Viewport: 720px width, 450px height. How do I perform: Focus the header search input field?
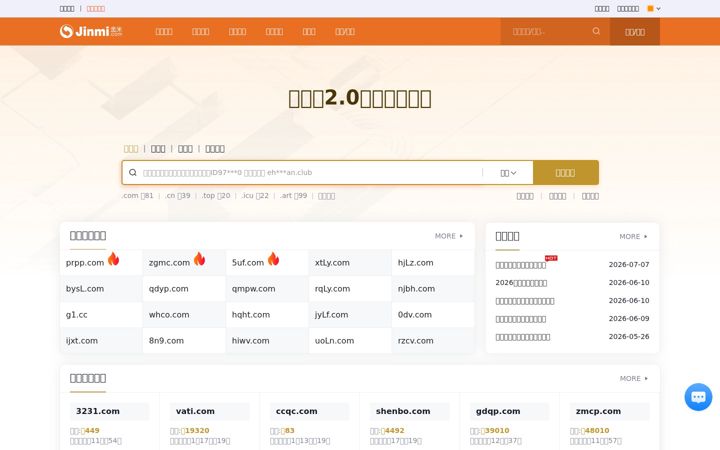(550, 31)
